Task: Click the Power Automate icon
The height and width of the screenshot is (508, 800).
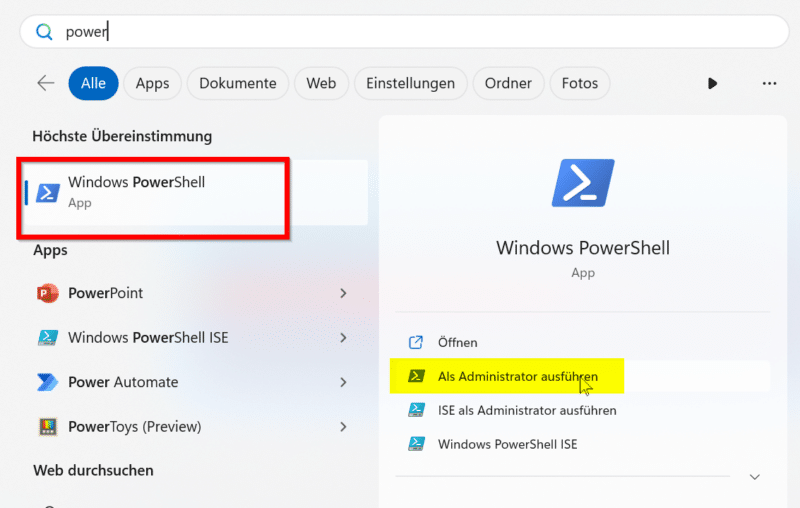Action: click(x=48, y=382)
